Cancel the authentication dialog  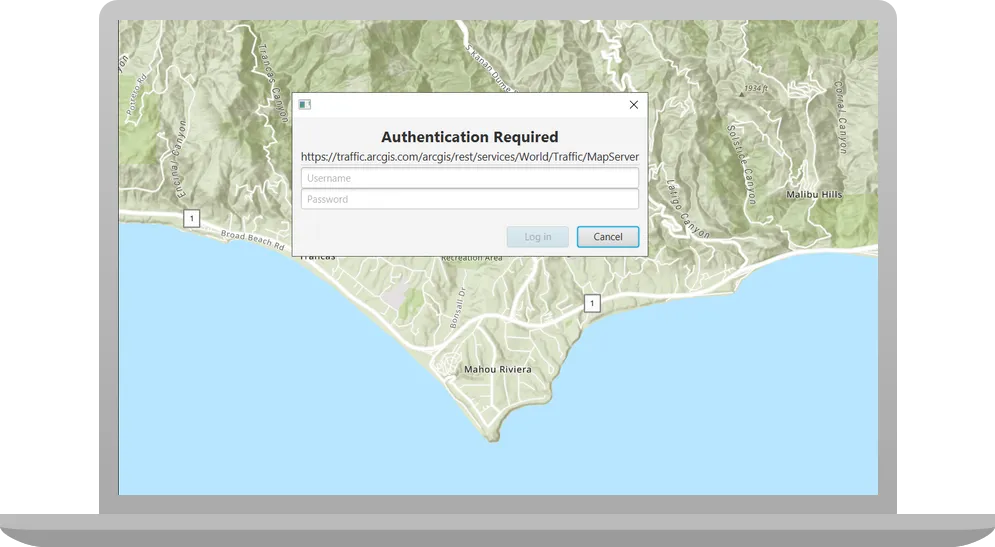pos(608,237)
